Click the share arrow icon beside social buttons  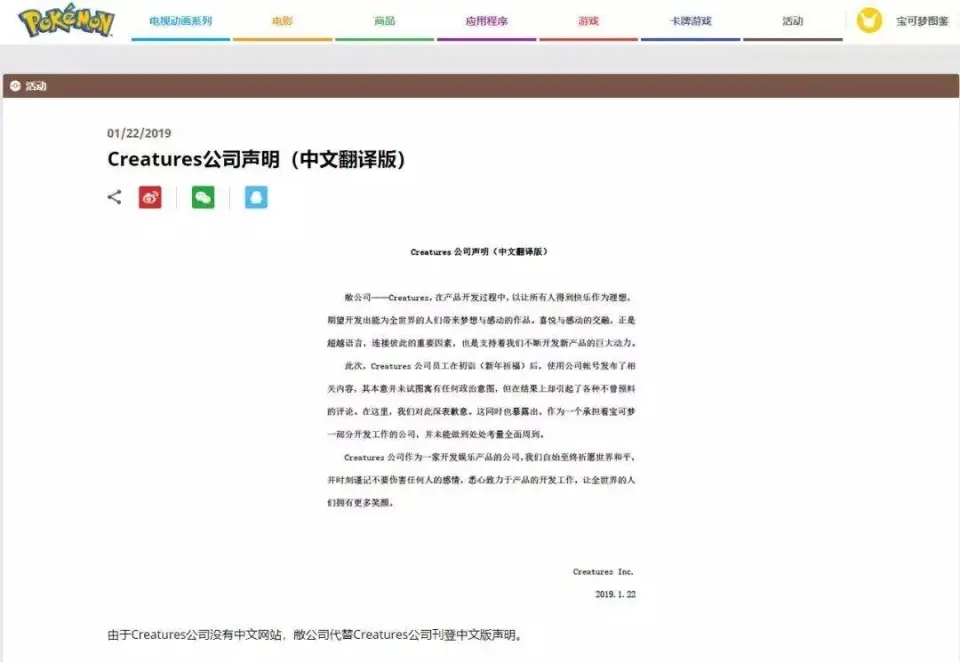(113, 197)
